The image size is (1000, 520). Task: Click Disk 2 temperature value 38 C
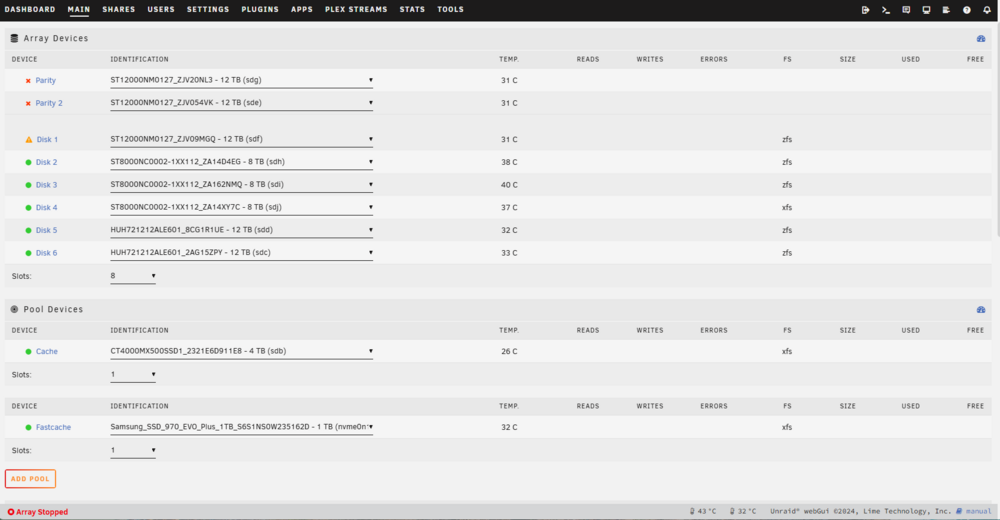[509, 162]
